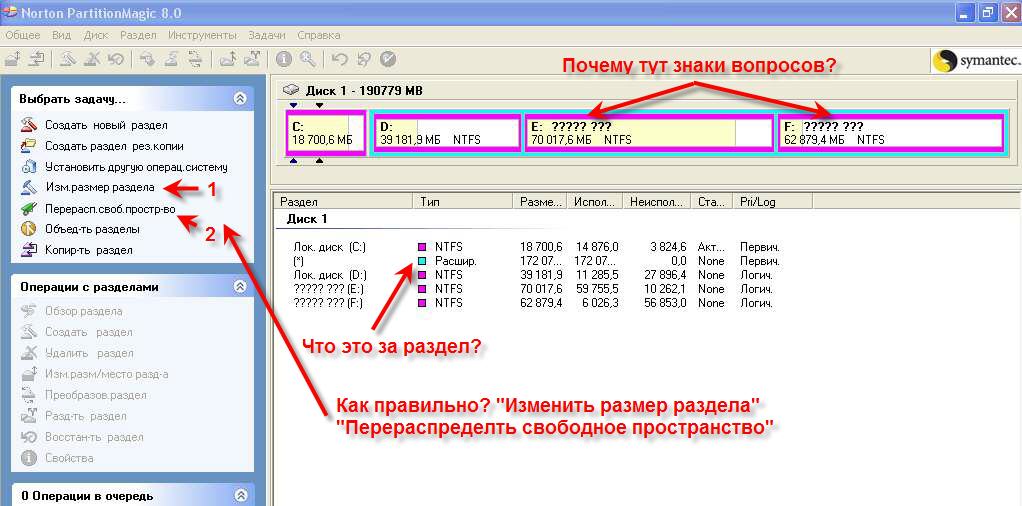This screenshot has width=1022, height=506.
Task: Open the Диск menu
Action: 96,35
